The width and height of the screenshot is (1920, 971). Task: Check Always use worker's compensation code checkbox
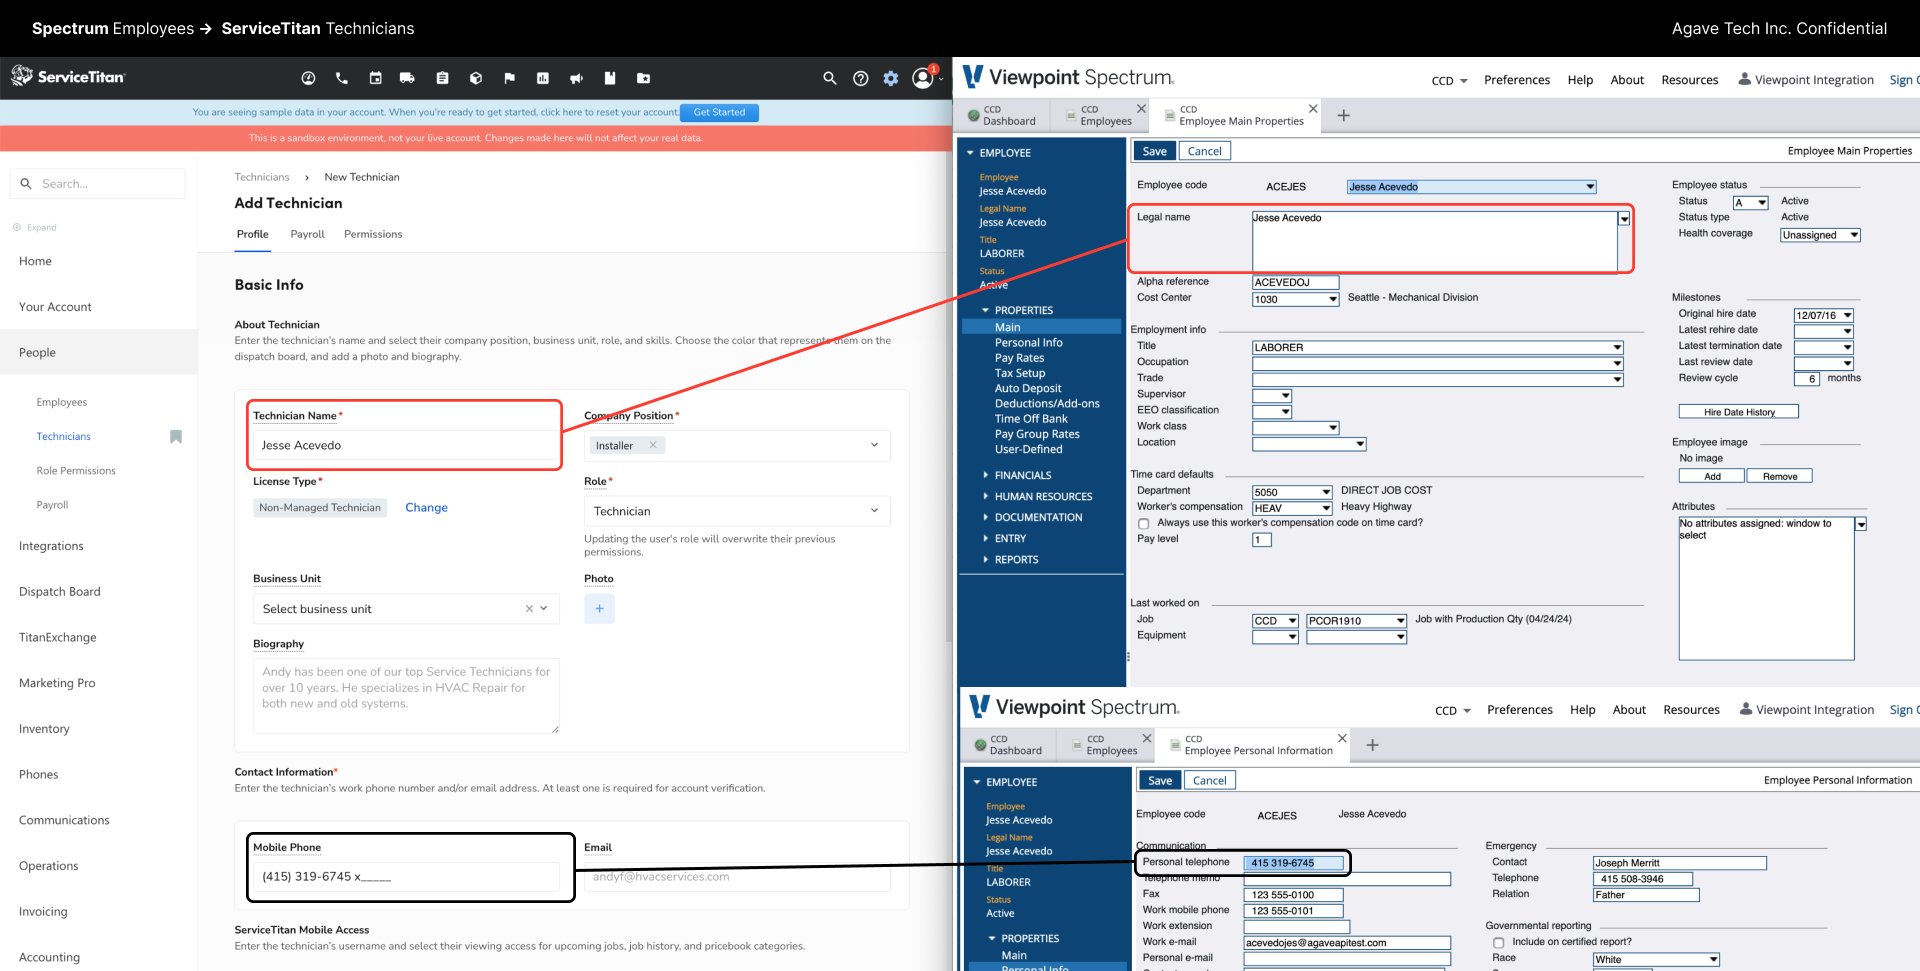coord(1144,524)
